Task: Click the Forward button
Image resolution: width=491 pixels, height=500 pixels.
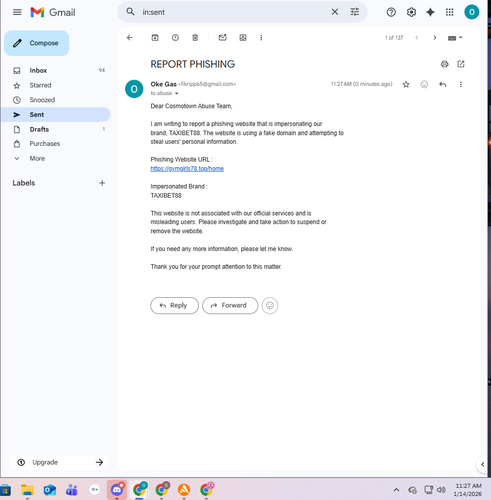Action: click(230, 305)
